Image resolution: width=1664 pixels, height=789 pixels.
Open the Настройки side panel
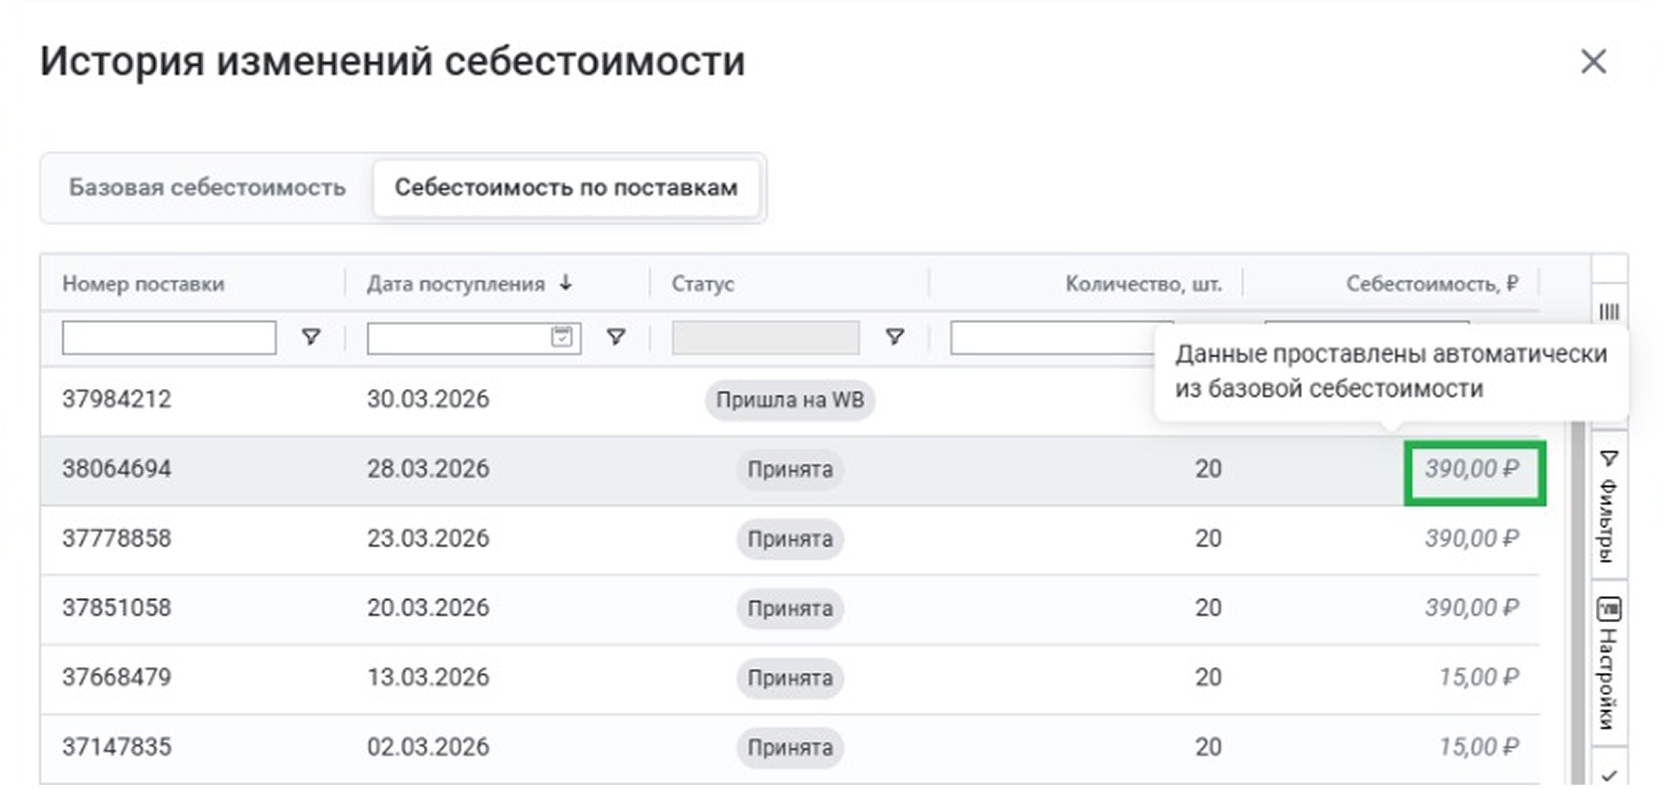point(1608,662)
